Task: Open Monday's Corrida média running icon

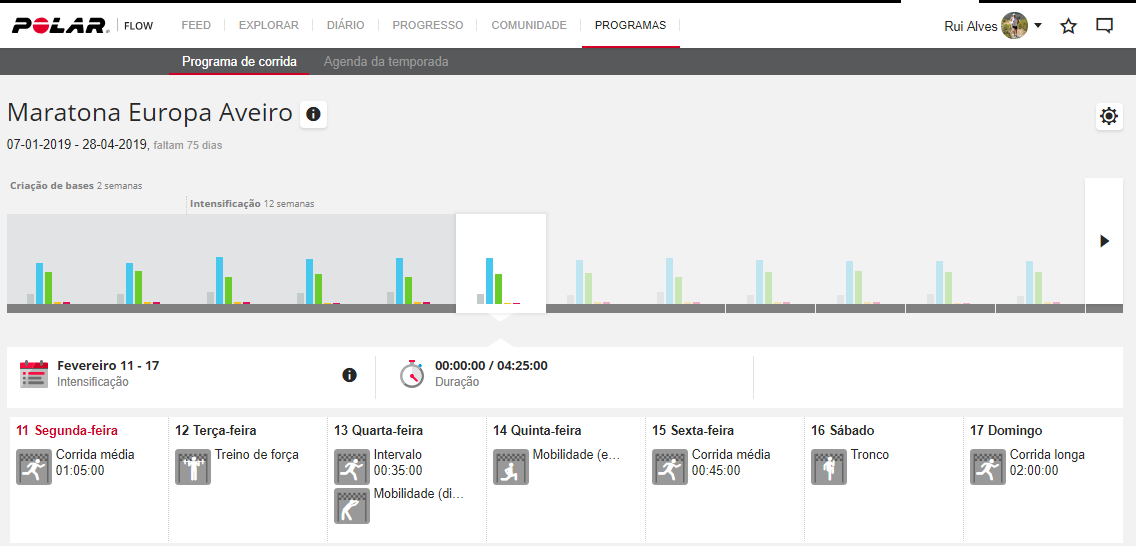Action: 34,467
